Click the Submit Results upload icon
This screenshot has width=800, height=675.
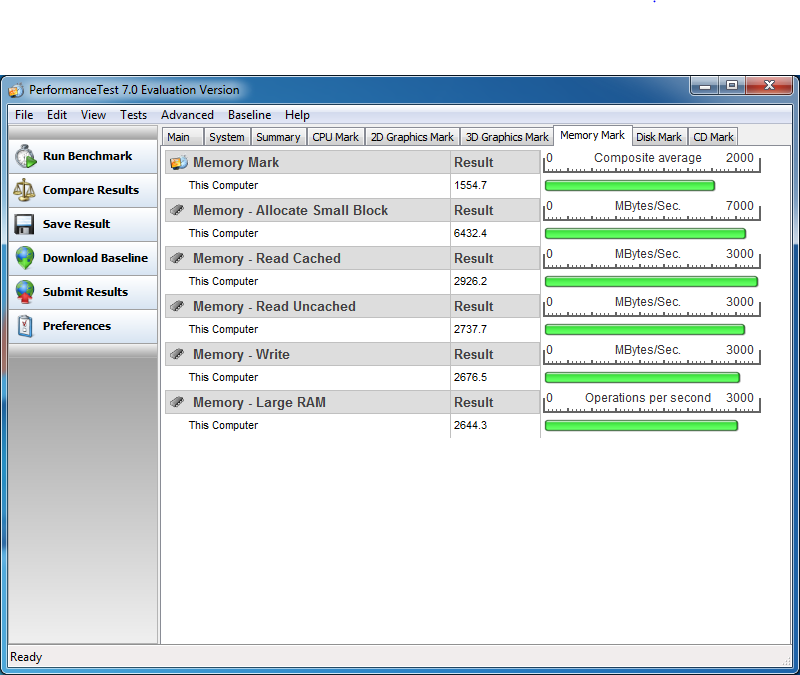click(26, 292)
